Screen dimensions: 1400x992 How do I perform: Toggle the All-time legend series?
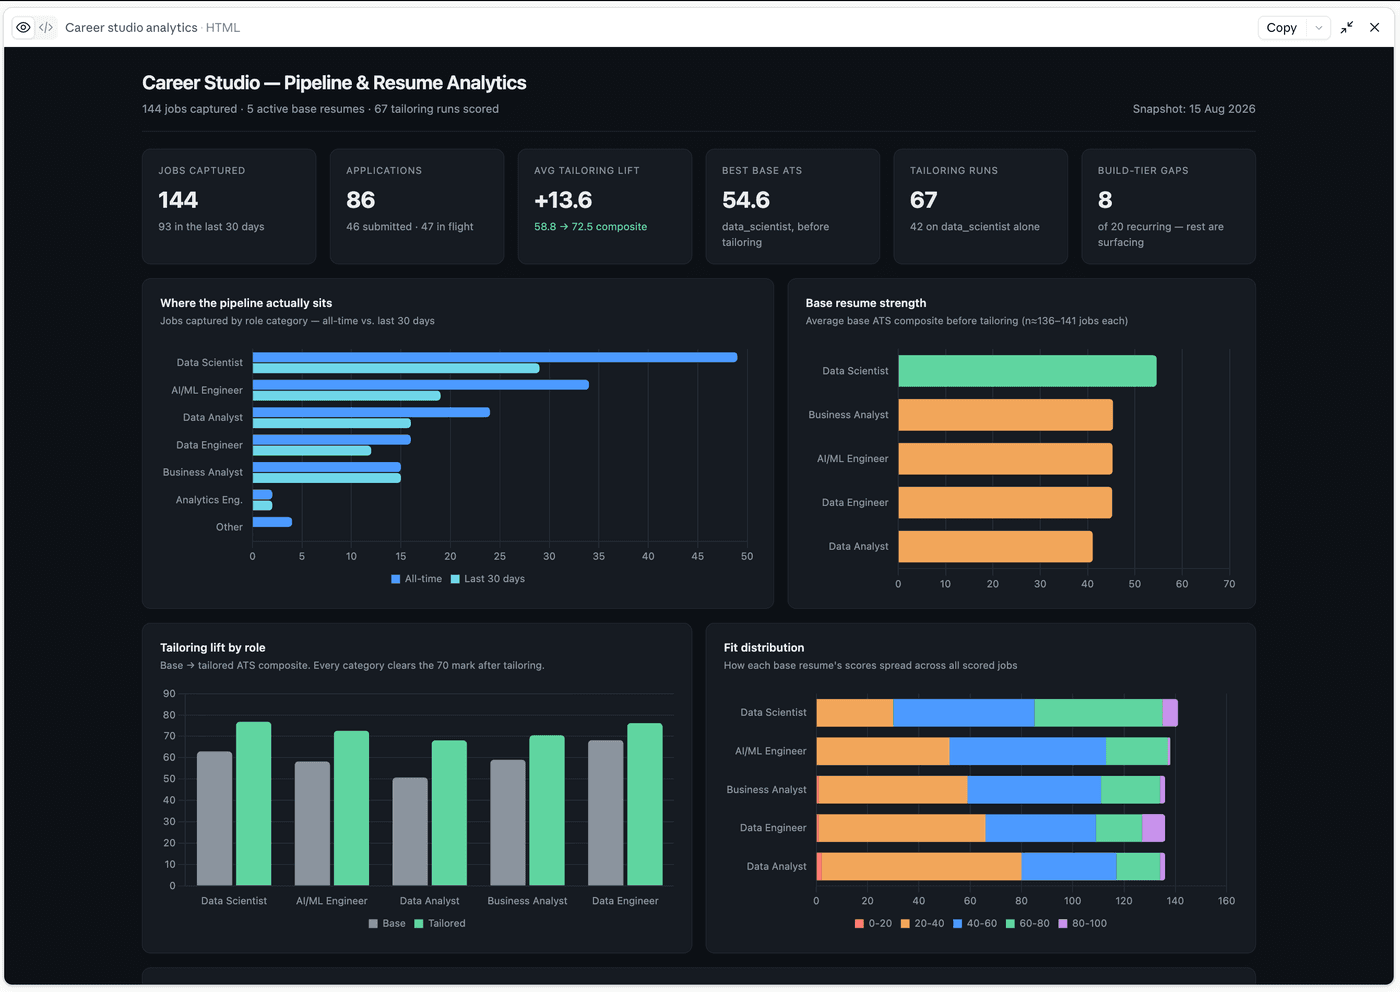point(416,579)
